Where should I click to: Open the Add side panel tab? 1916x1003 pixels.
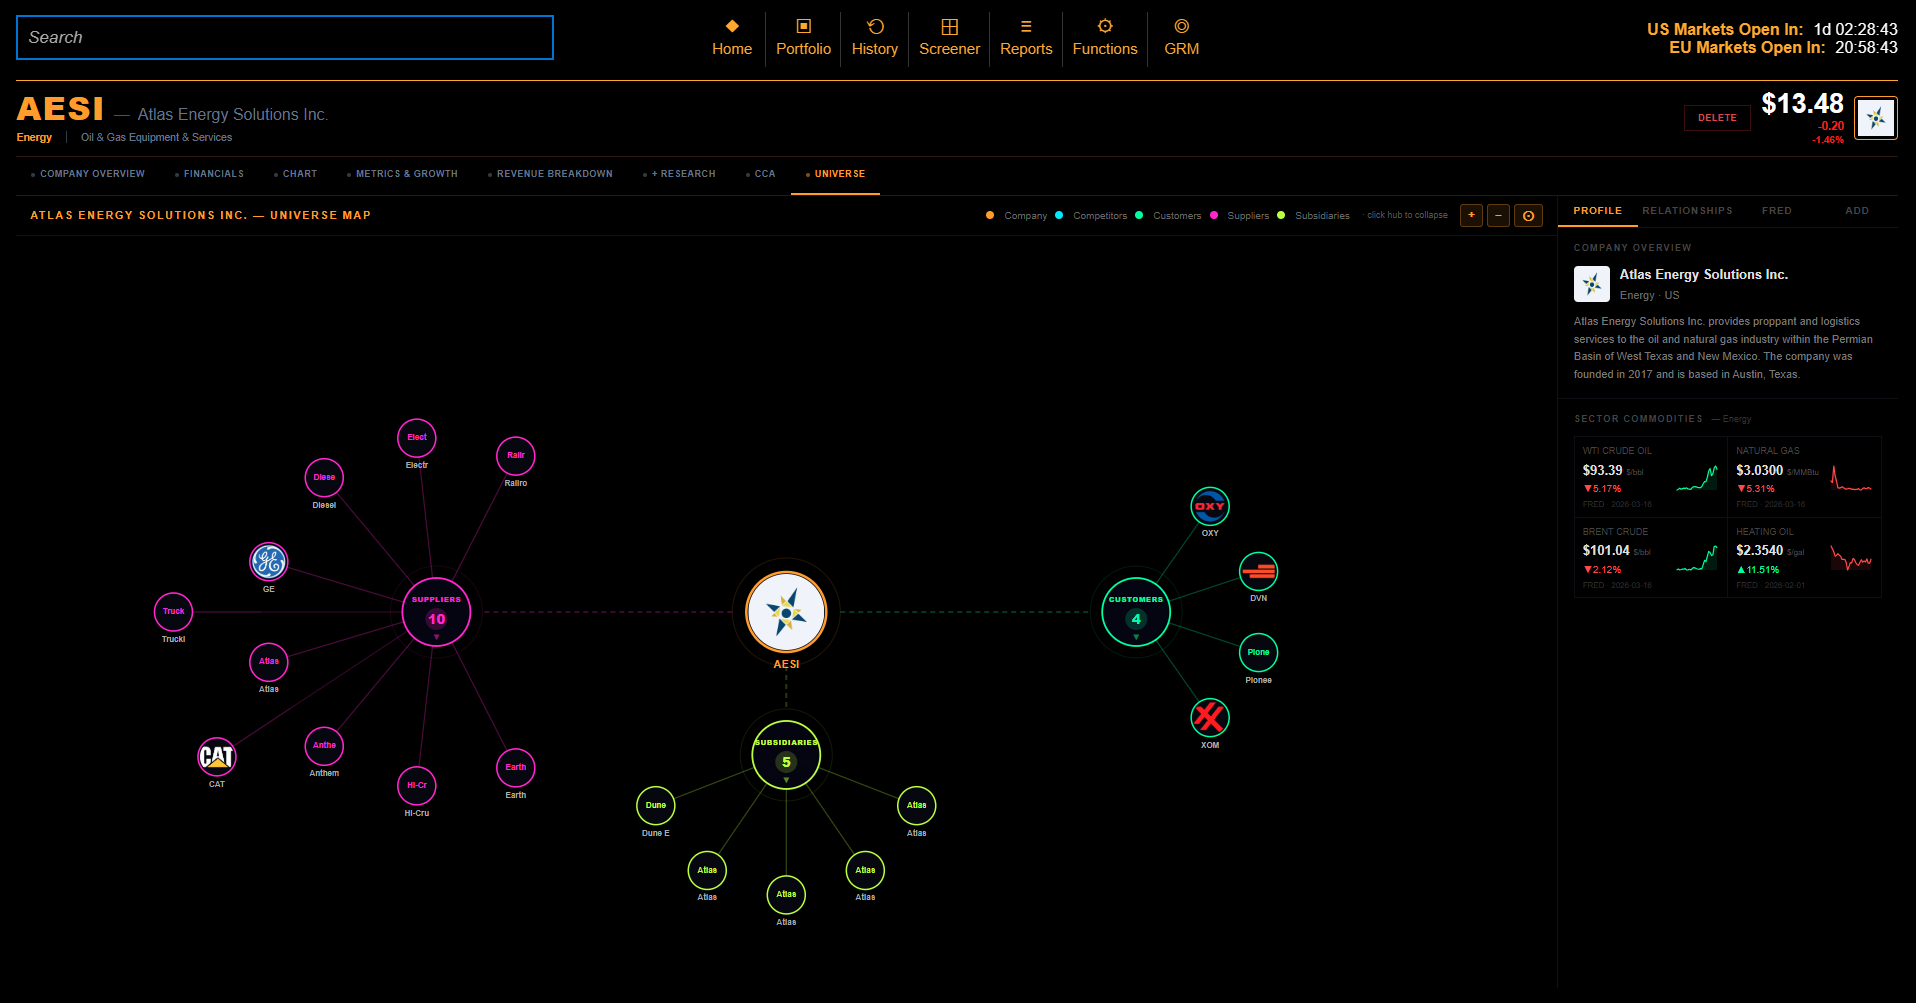tap(1857, 211)
